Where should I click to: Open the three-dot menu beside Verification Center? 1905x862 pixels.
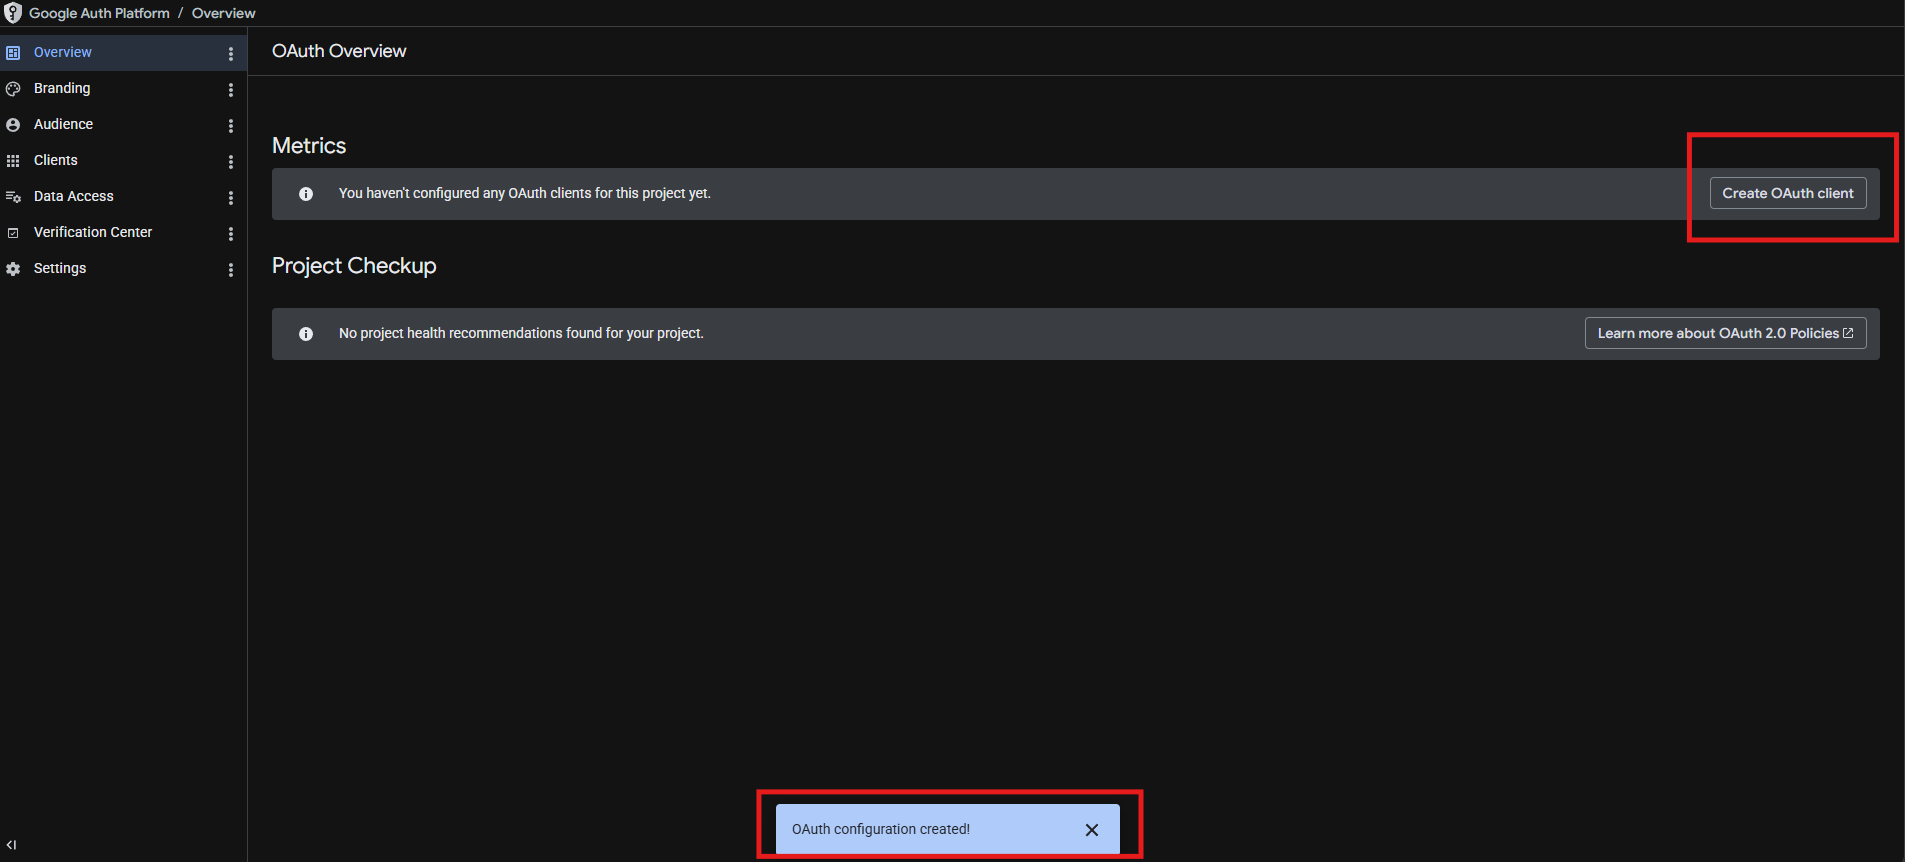coord(231,233)
